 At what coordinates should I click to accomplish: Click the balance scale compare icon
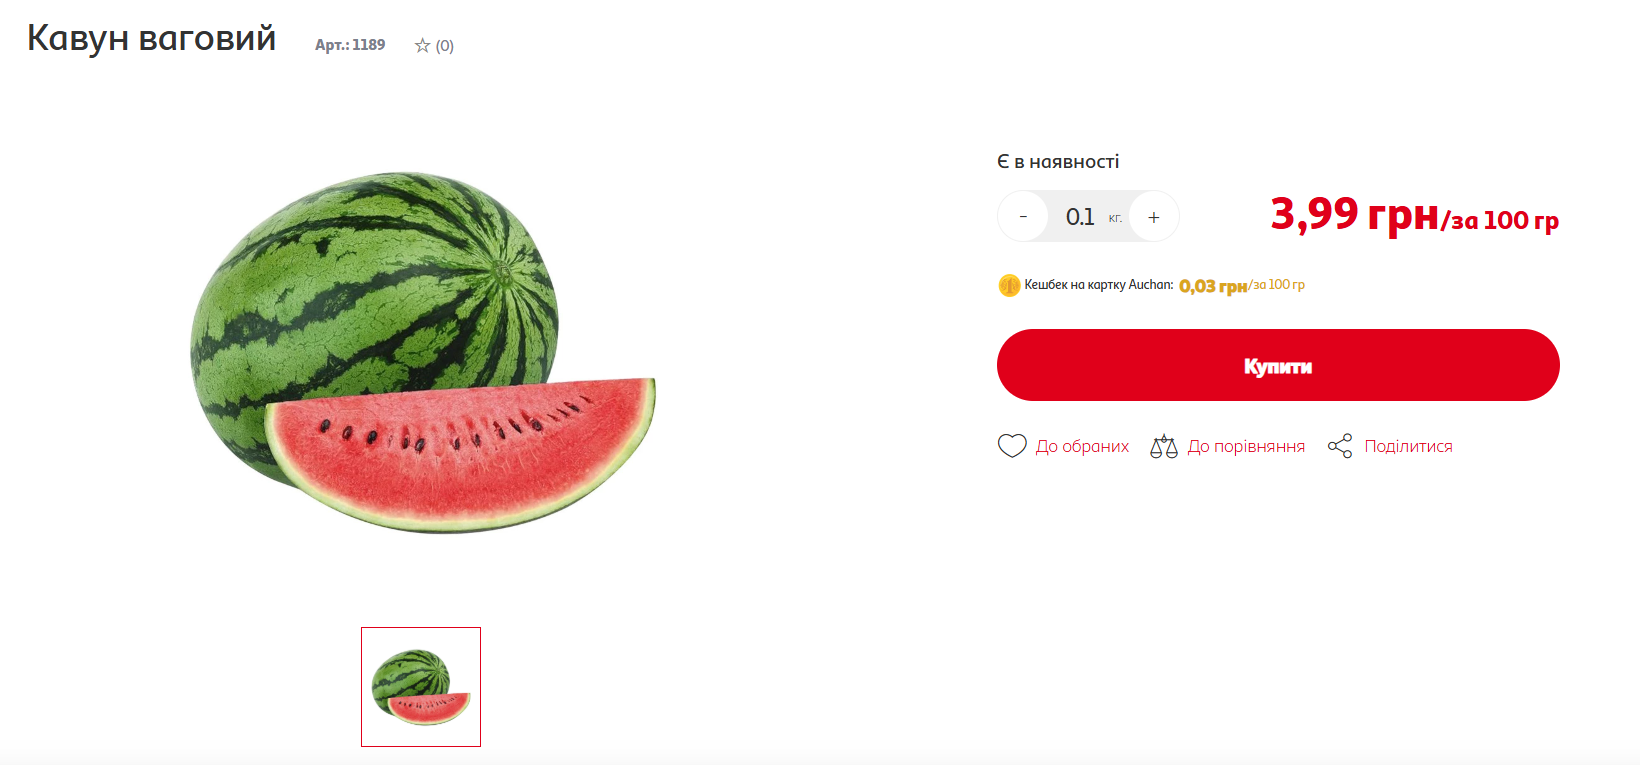point(1164,446)
